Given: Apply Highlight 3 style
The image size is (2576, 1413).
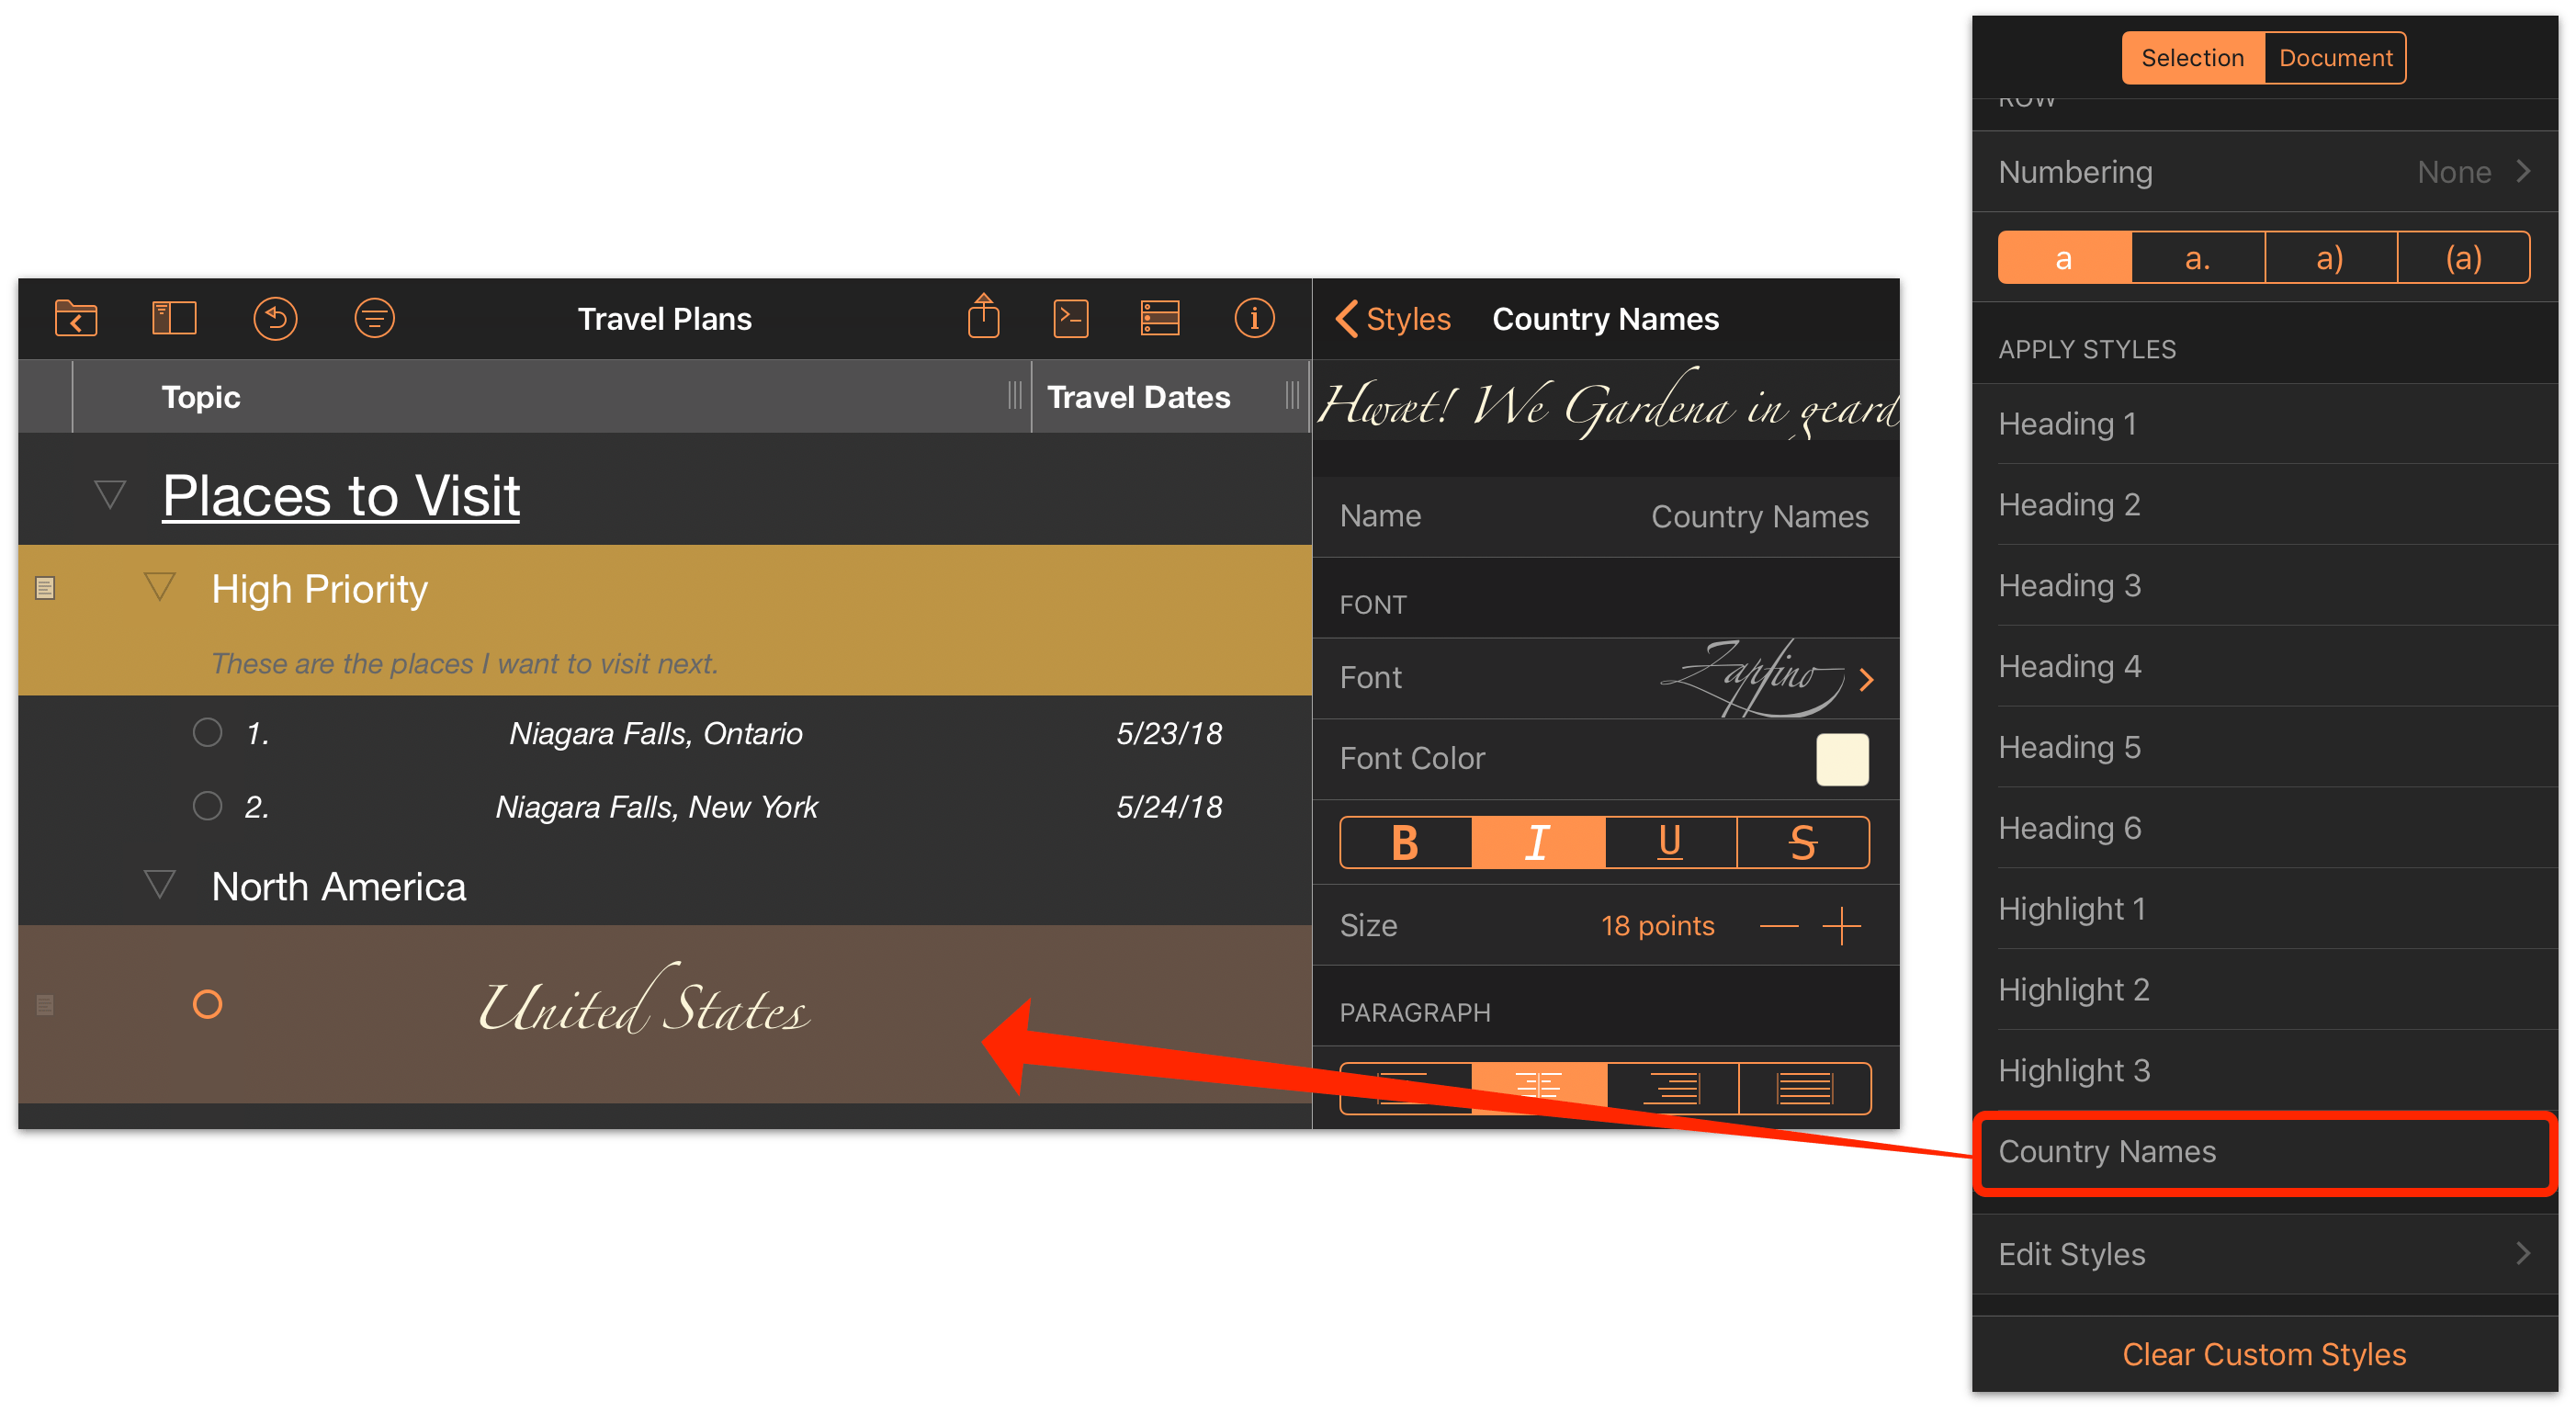Looking at the screenshot, I should [x=2264, y=1071].
